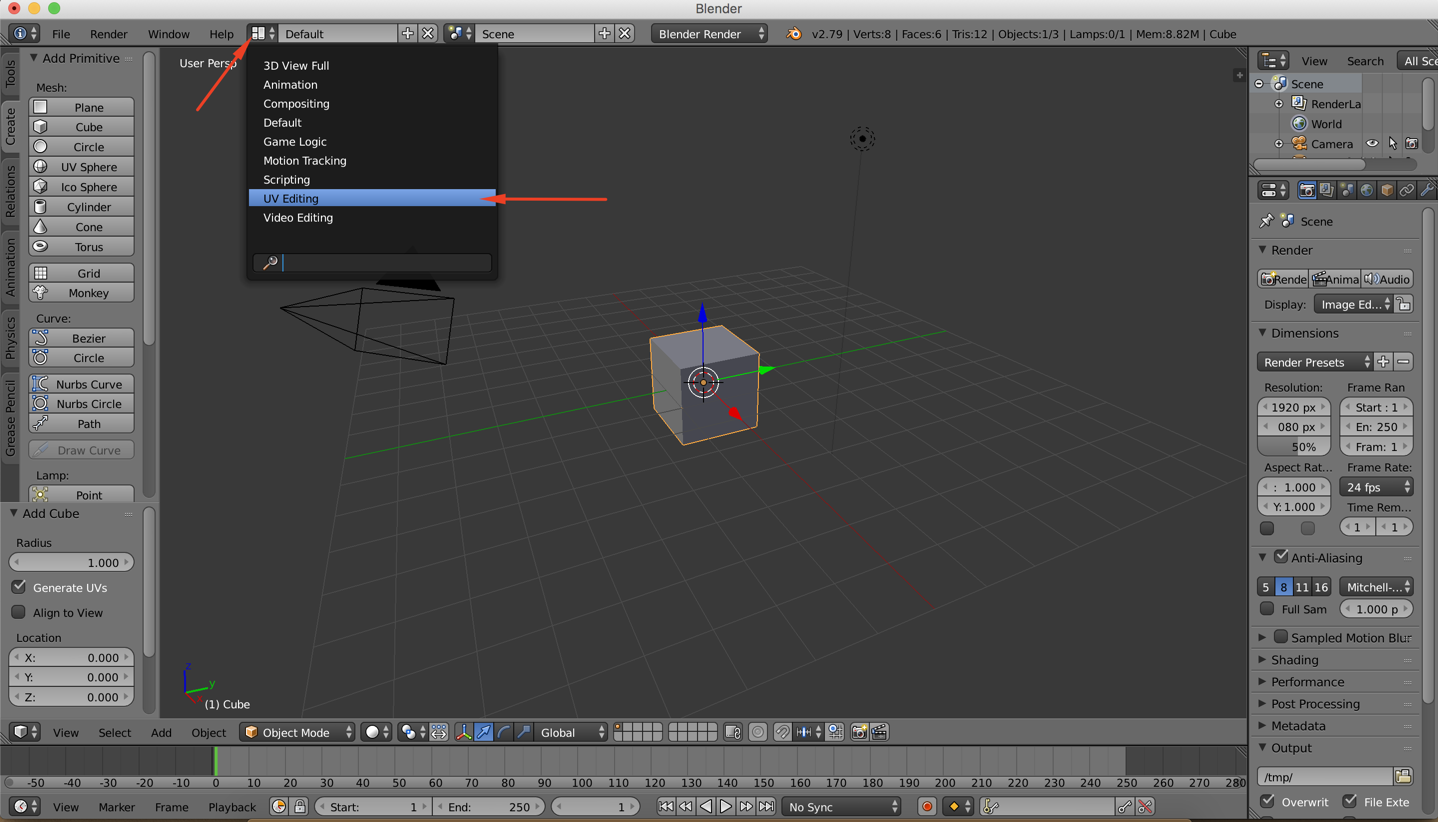Play the animation forward
This screenshot has height=822, width=1439.
[726, 806]
